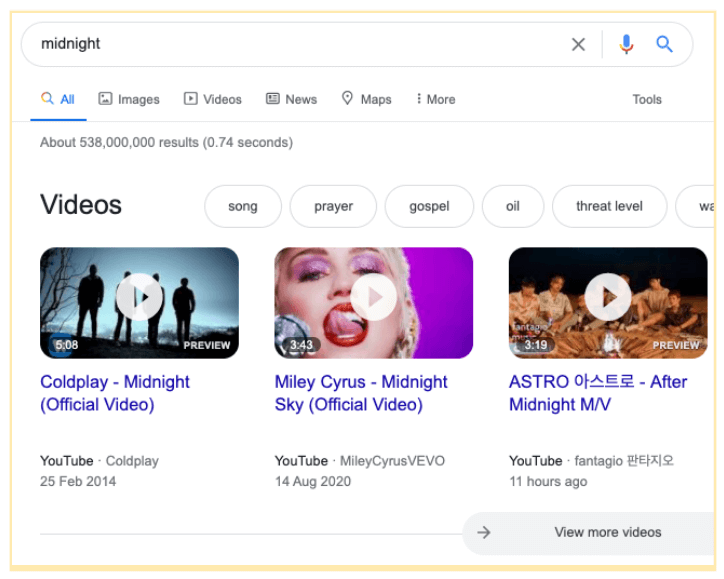Image resolution: width=724 pixels, height=579 pixels.
Task: Expand the More options menu
Action: [x=435, y=99]
